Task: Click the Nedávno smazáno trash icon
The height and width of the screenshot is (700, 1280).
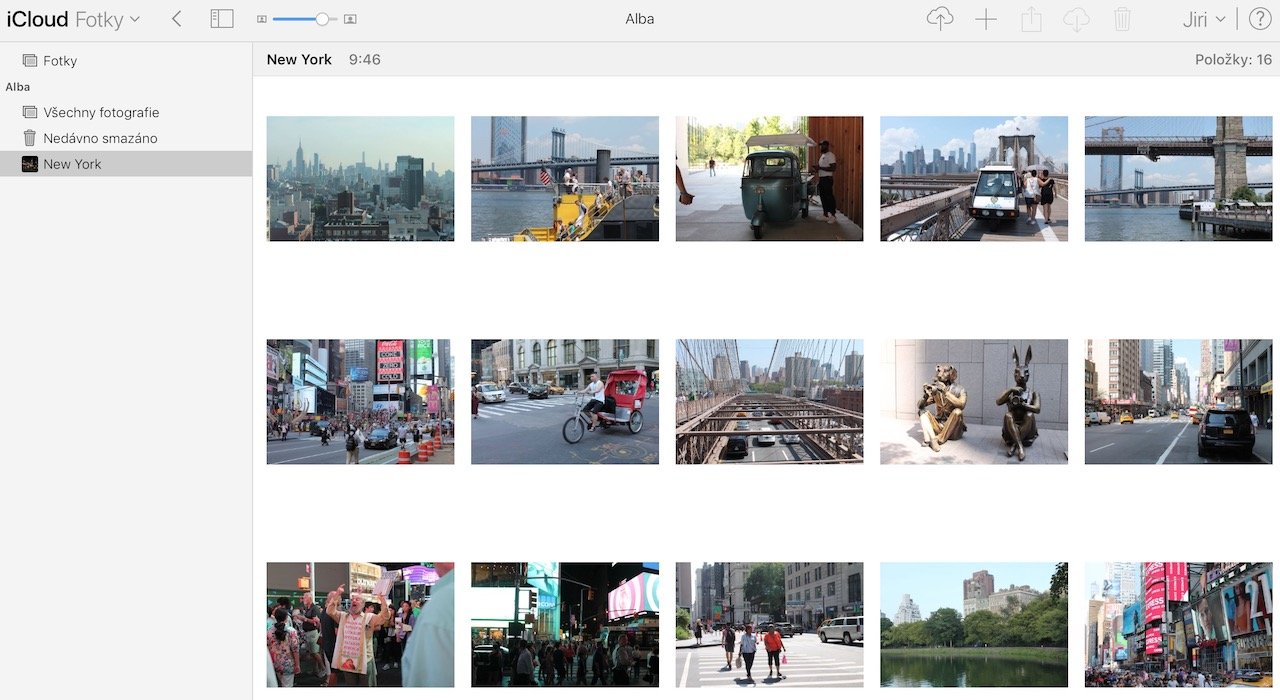Action: click(30, 138)
